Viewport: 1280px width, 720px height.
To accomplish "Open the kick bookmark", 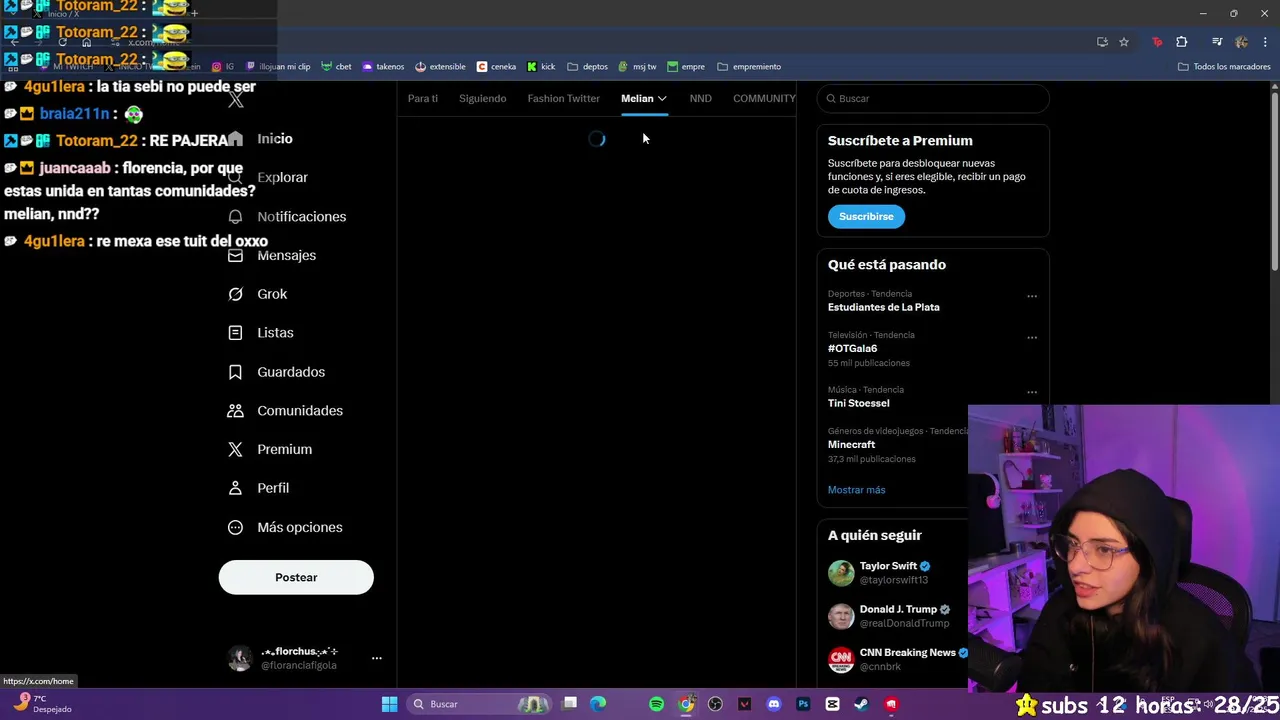I will (x=541, y=67).
